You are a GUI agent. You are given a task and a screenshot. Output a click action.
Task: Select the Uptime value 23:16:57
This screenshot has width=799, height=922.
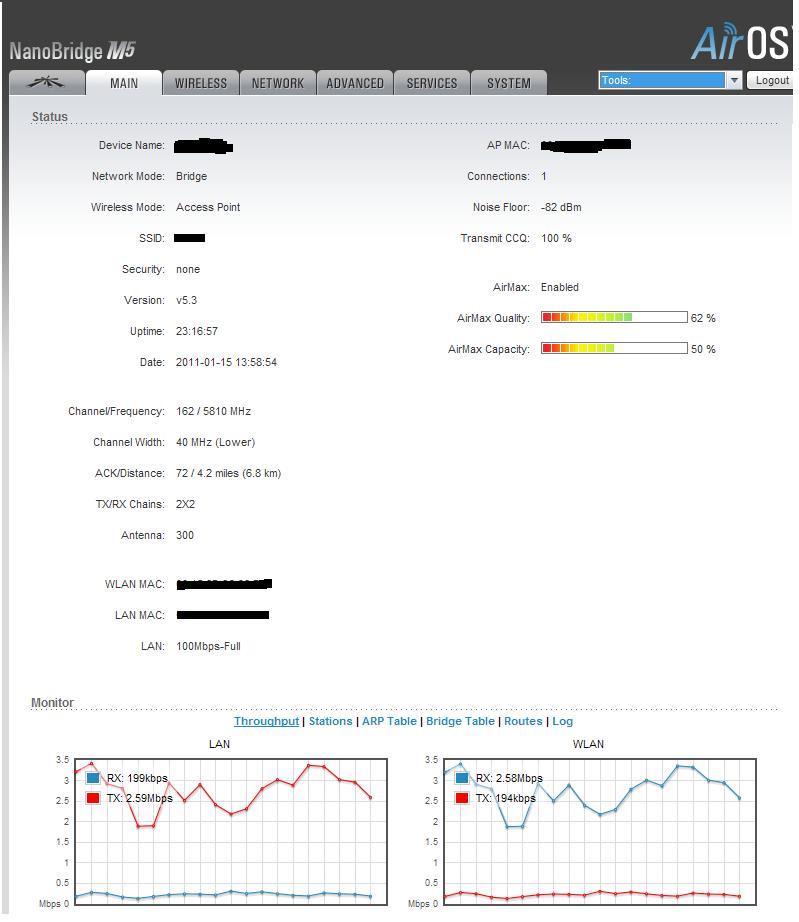(x=197, y=331)
